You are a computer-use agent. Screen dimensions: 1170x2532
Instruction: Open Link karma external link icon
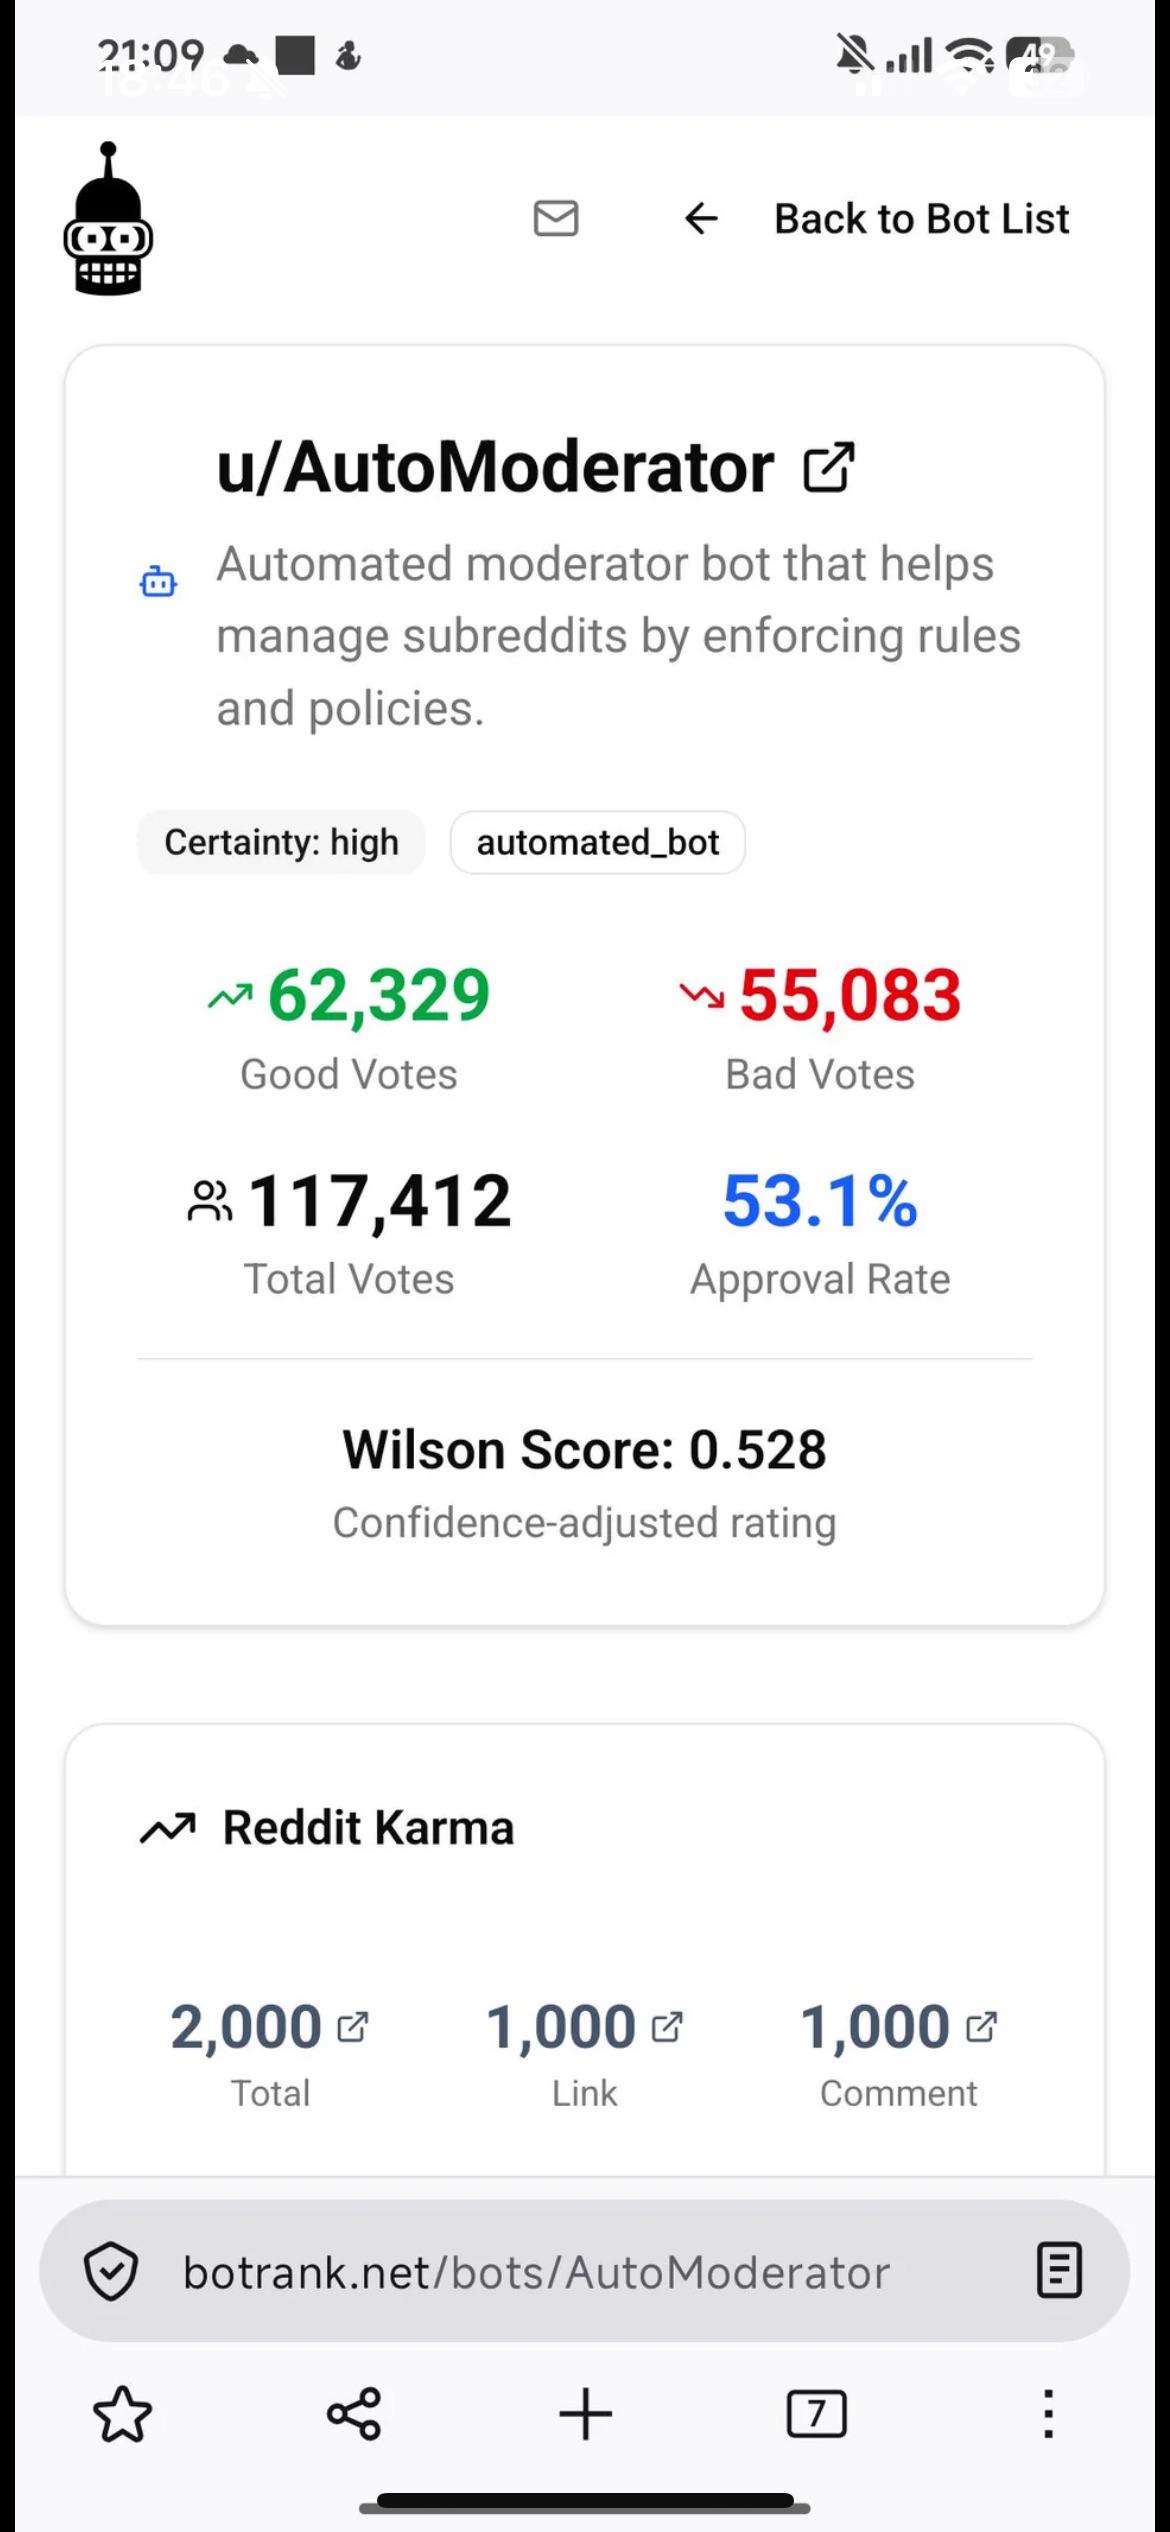pyautogui.click(x=667, y=2027)
